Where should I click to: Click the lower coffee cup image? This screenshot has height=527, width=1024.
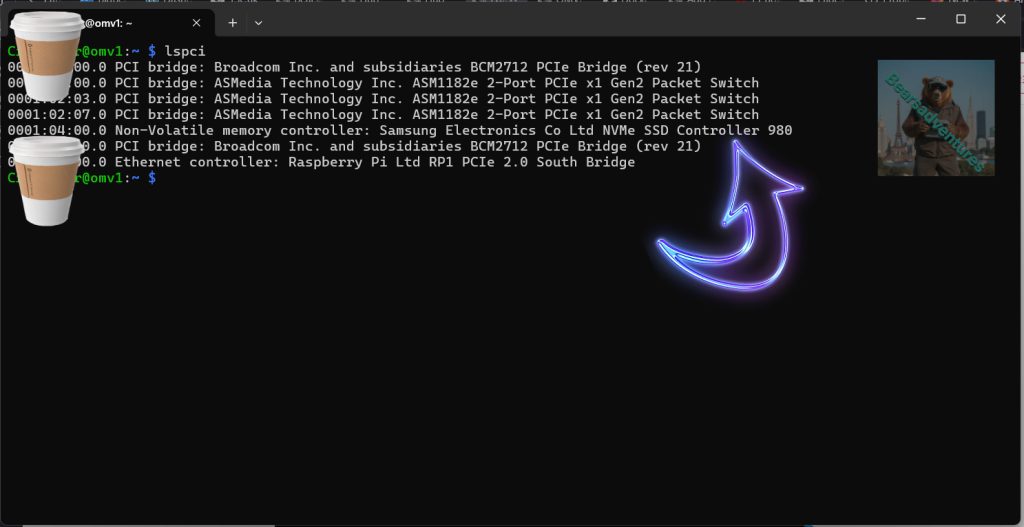(48, 180)
